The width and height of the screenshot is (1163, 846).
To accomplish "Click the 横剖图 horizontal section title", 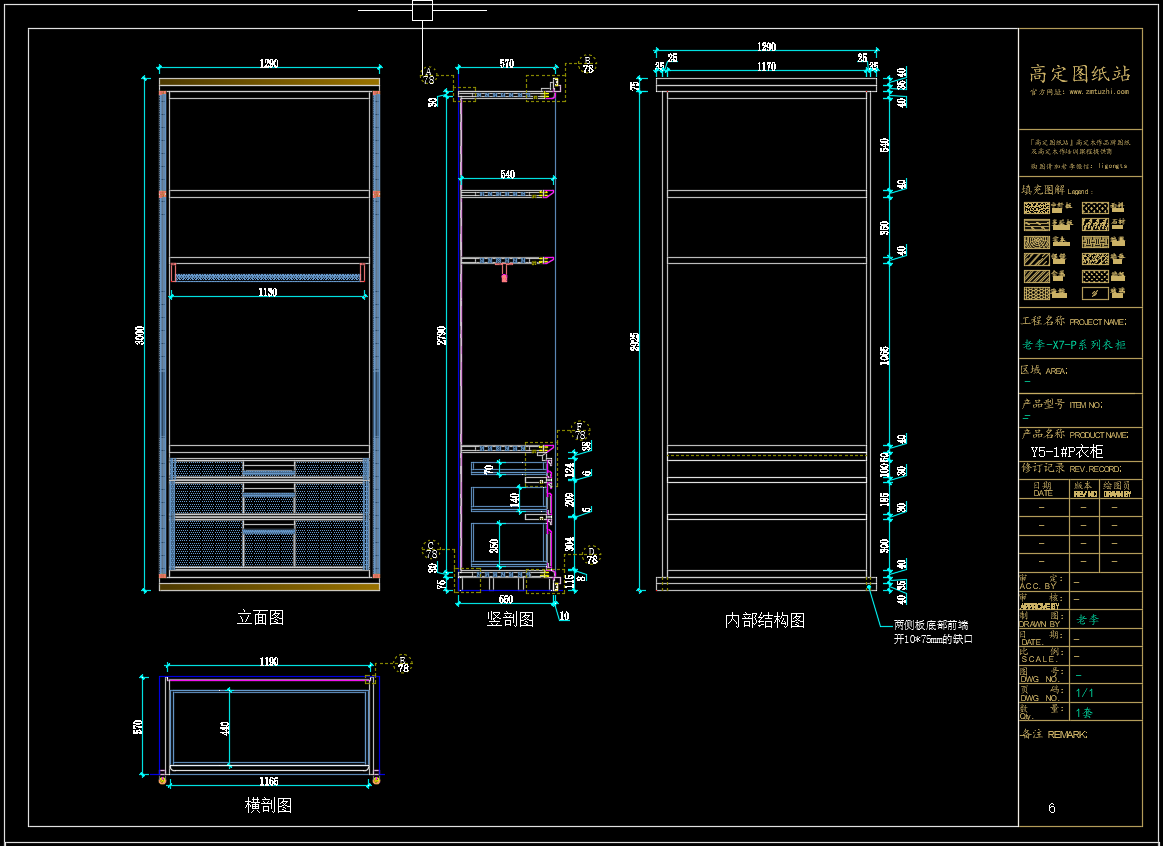I will tap(268, 805).
